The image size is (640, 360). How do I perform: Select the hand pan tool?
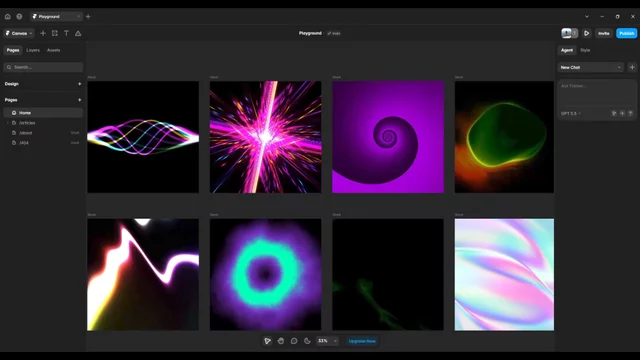pos(281,341)
